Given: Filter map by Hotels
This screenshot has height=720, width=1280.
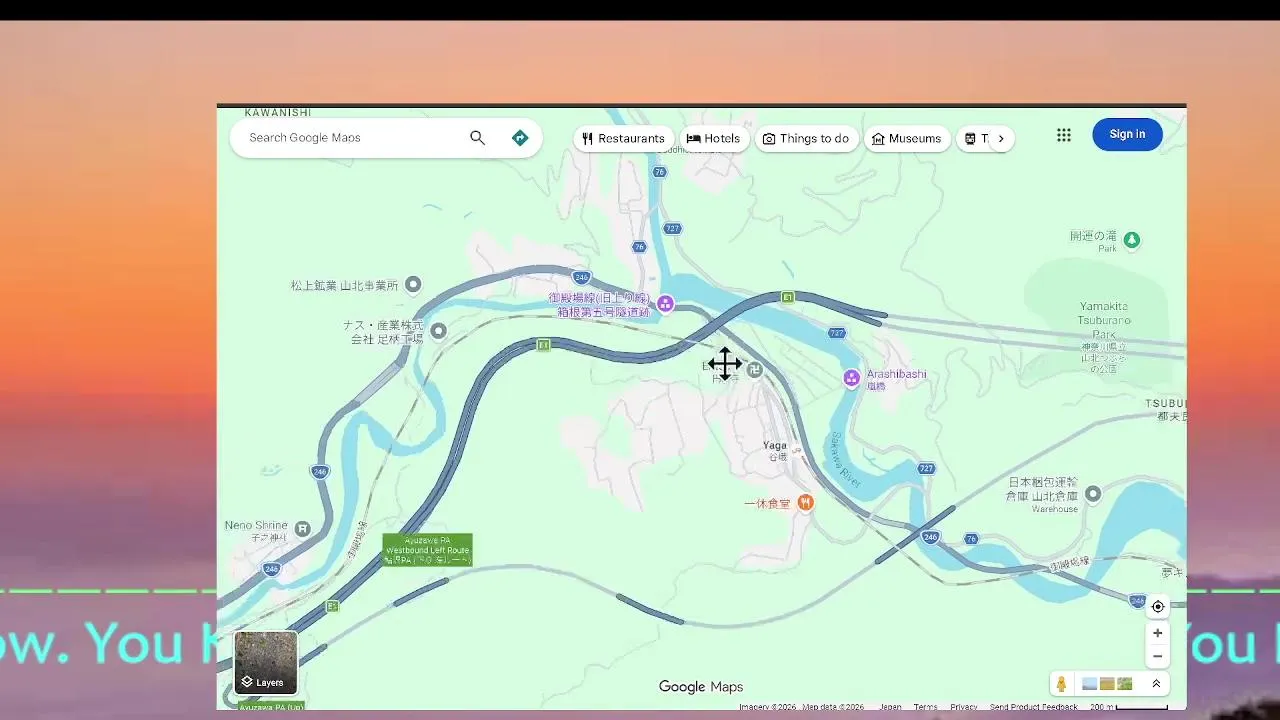Looking at the screenshot, I should tap(714, 139).
